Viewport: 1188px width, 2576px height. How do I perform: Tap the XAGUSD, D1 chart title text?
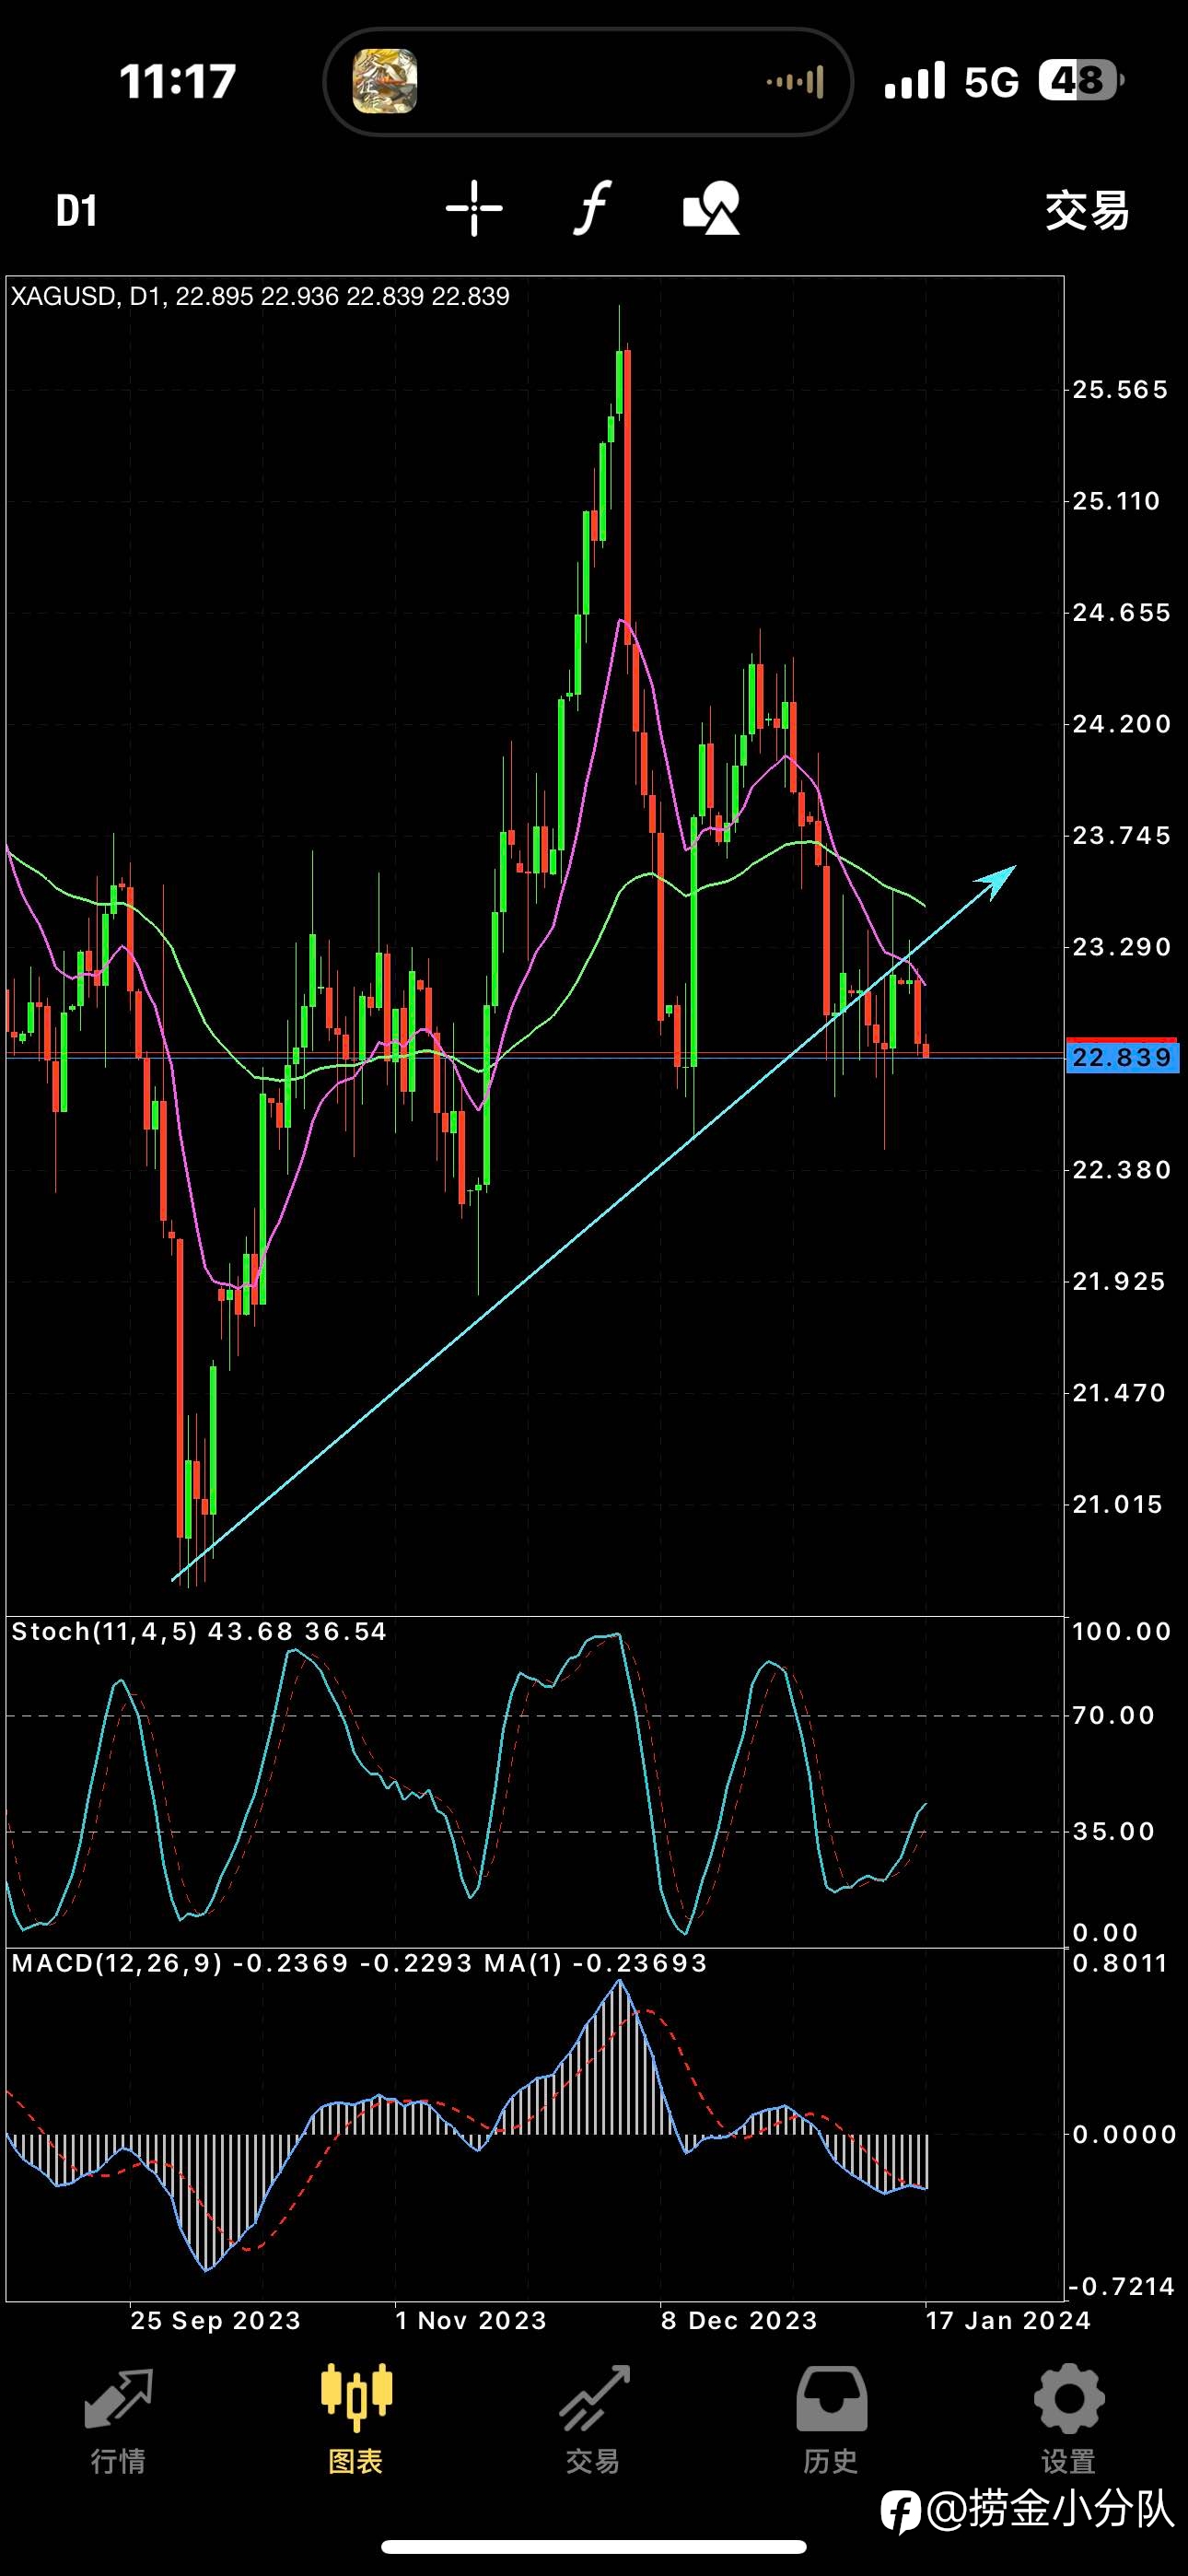[260, 296]
